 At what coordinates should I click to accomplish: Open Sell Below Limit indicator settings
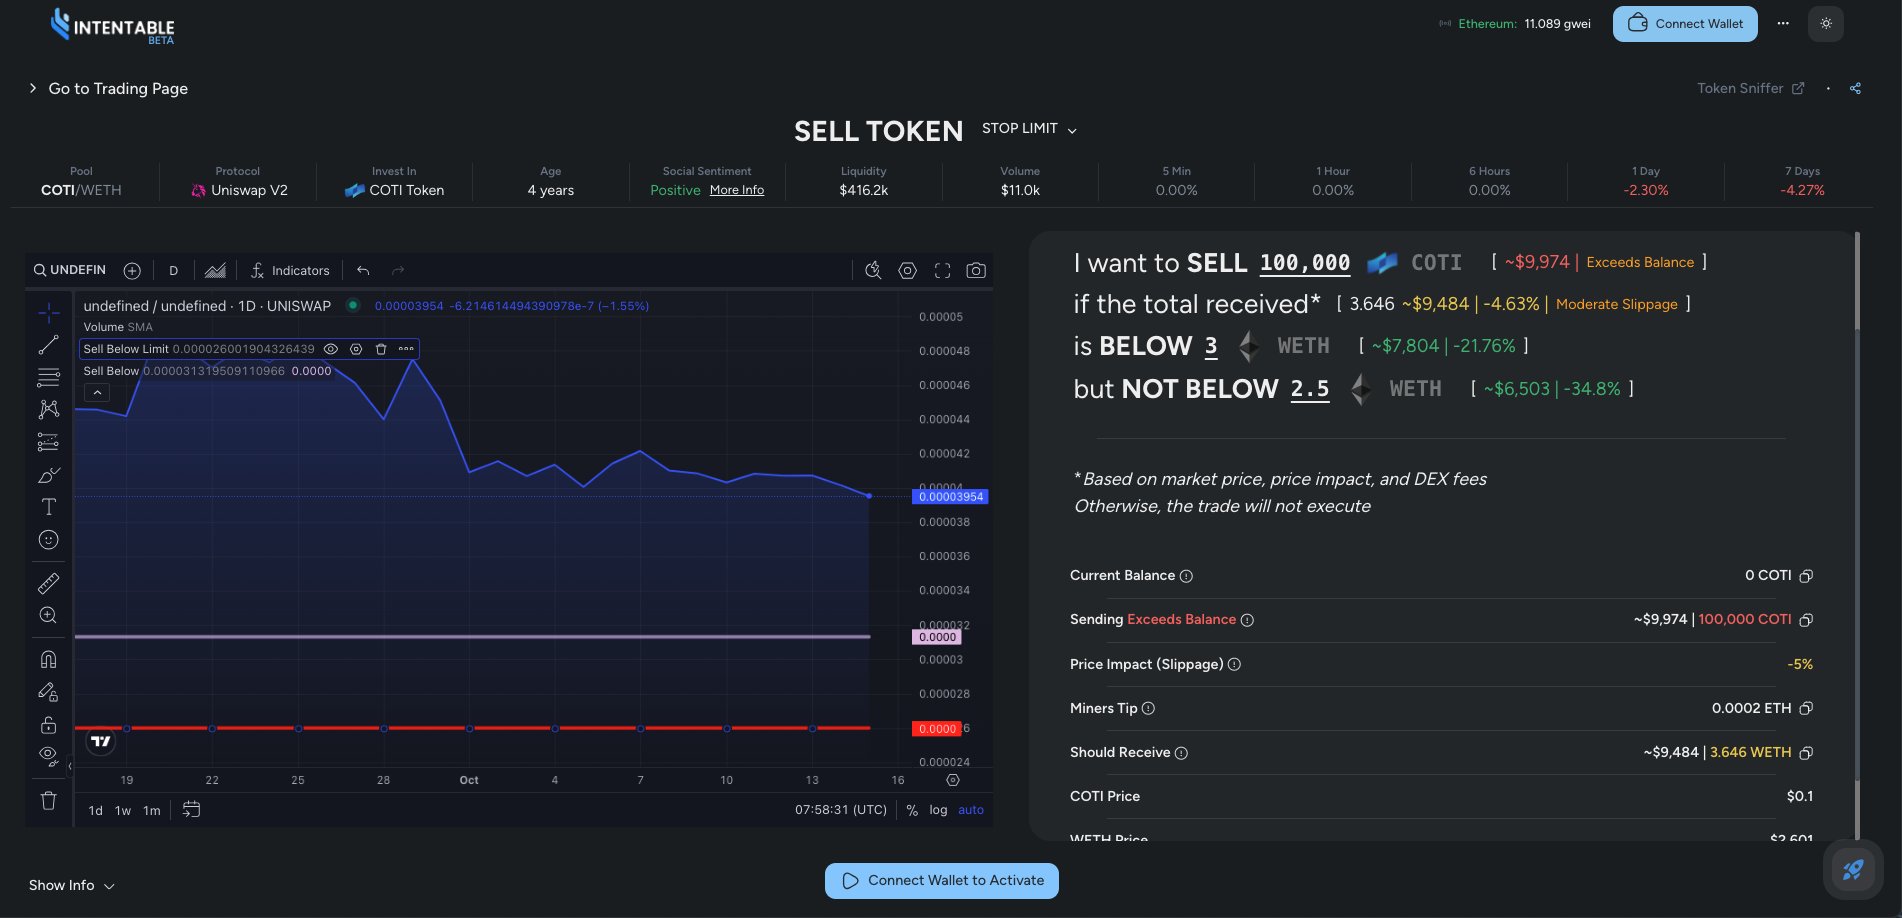pyautogui.click(x=356, y=349)
